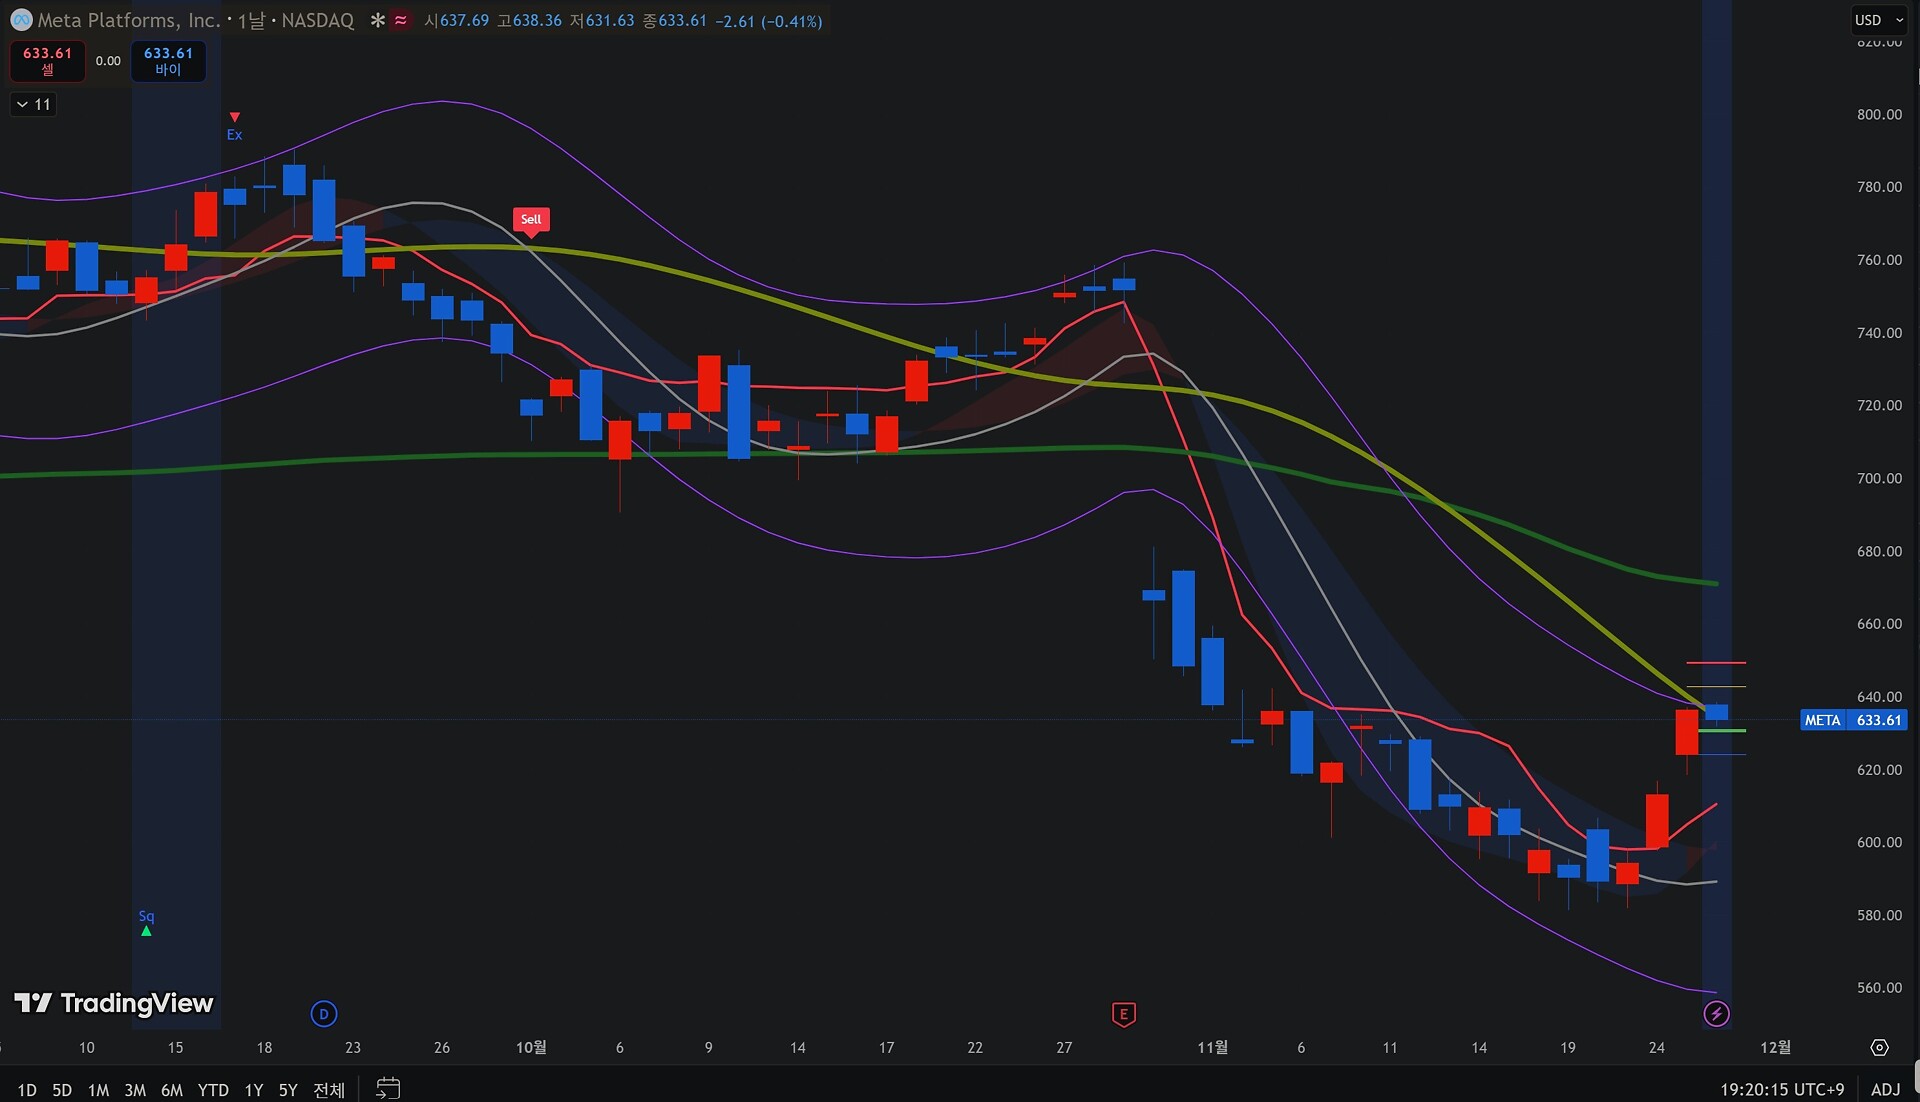Open the USD currency dropdown
This screenshot has width=1920, height=1102.
click(x=1878, y=20)
